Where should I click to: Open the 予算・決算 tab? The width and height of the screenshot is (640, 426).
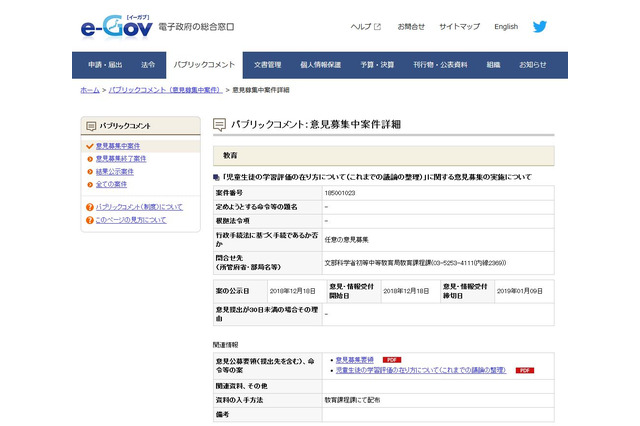click(377, 64)
